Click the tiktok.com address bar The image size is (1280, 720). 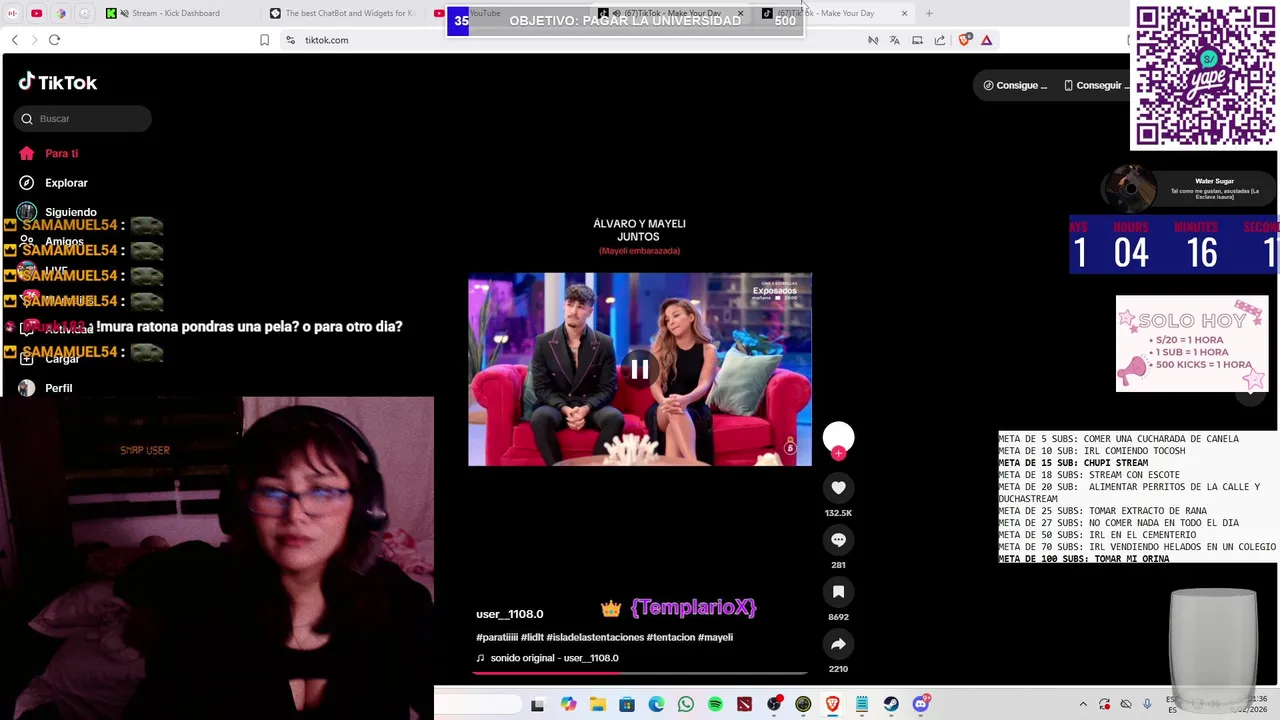(x=570, y=40)
